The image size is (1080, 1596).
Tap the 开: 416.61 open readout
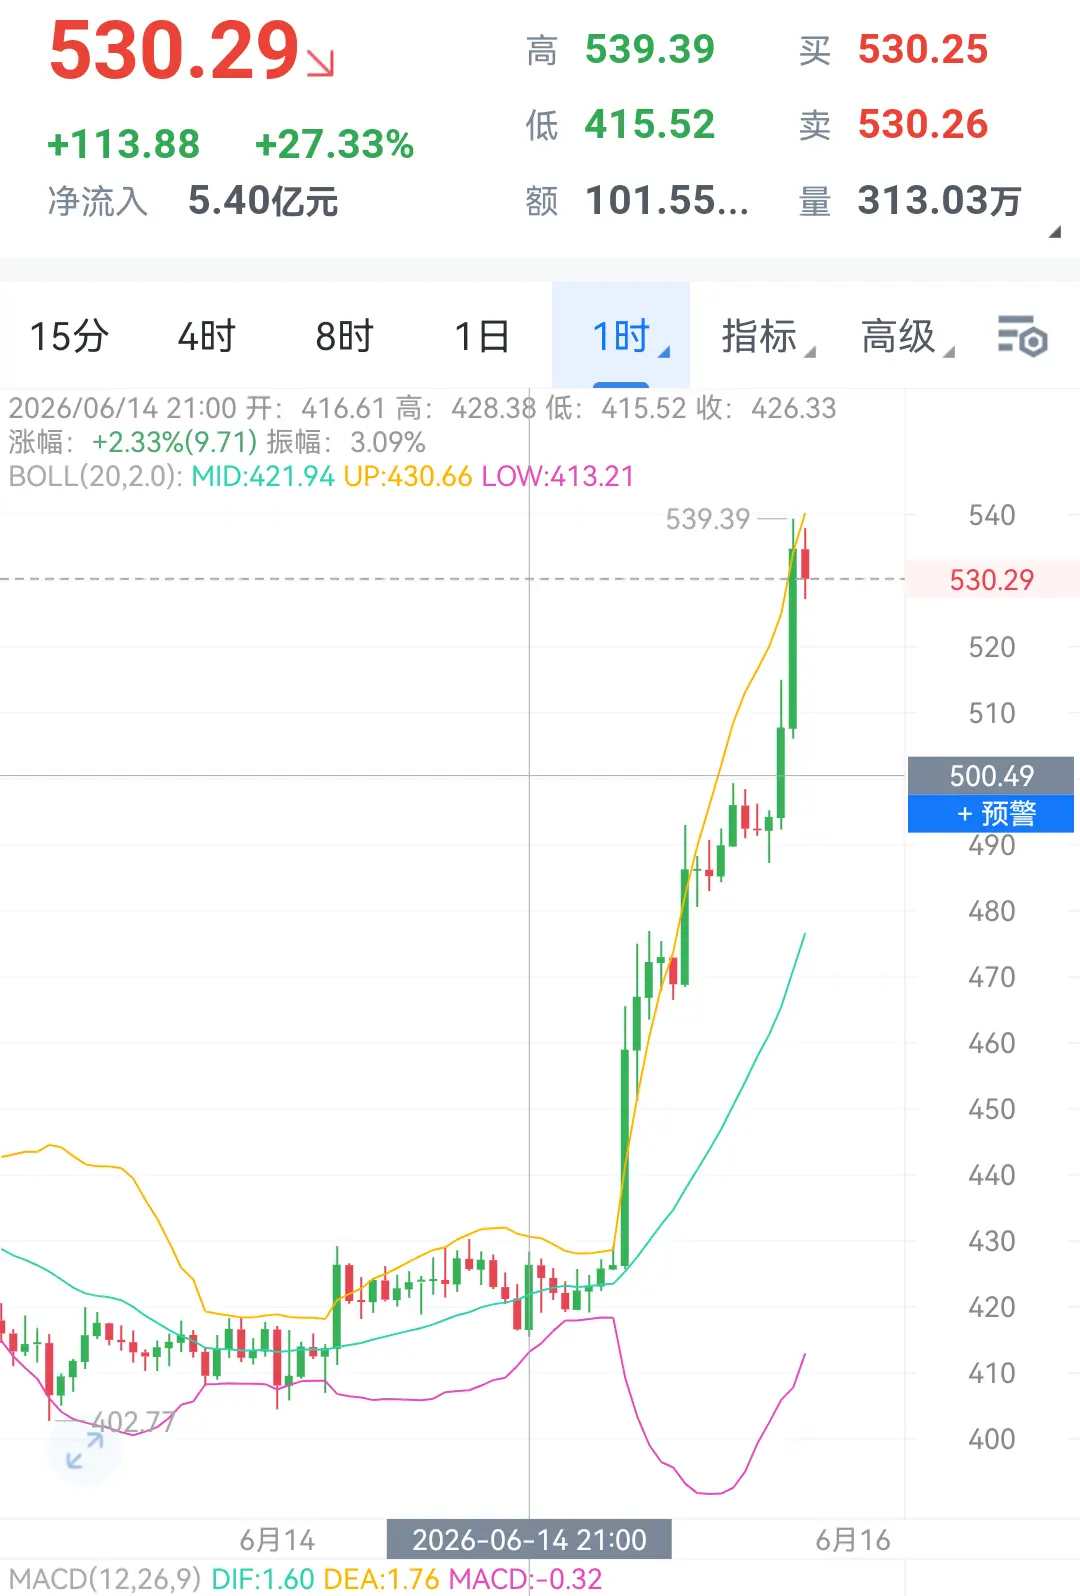point(316,408)
